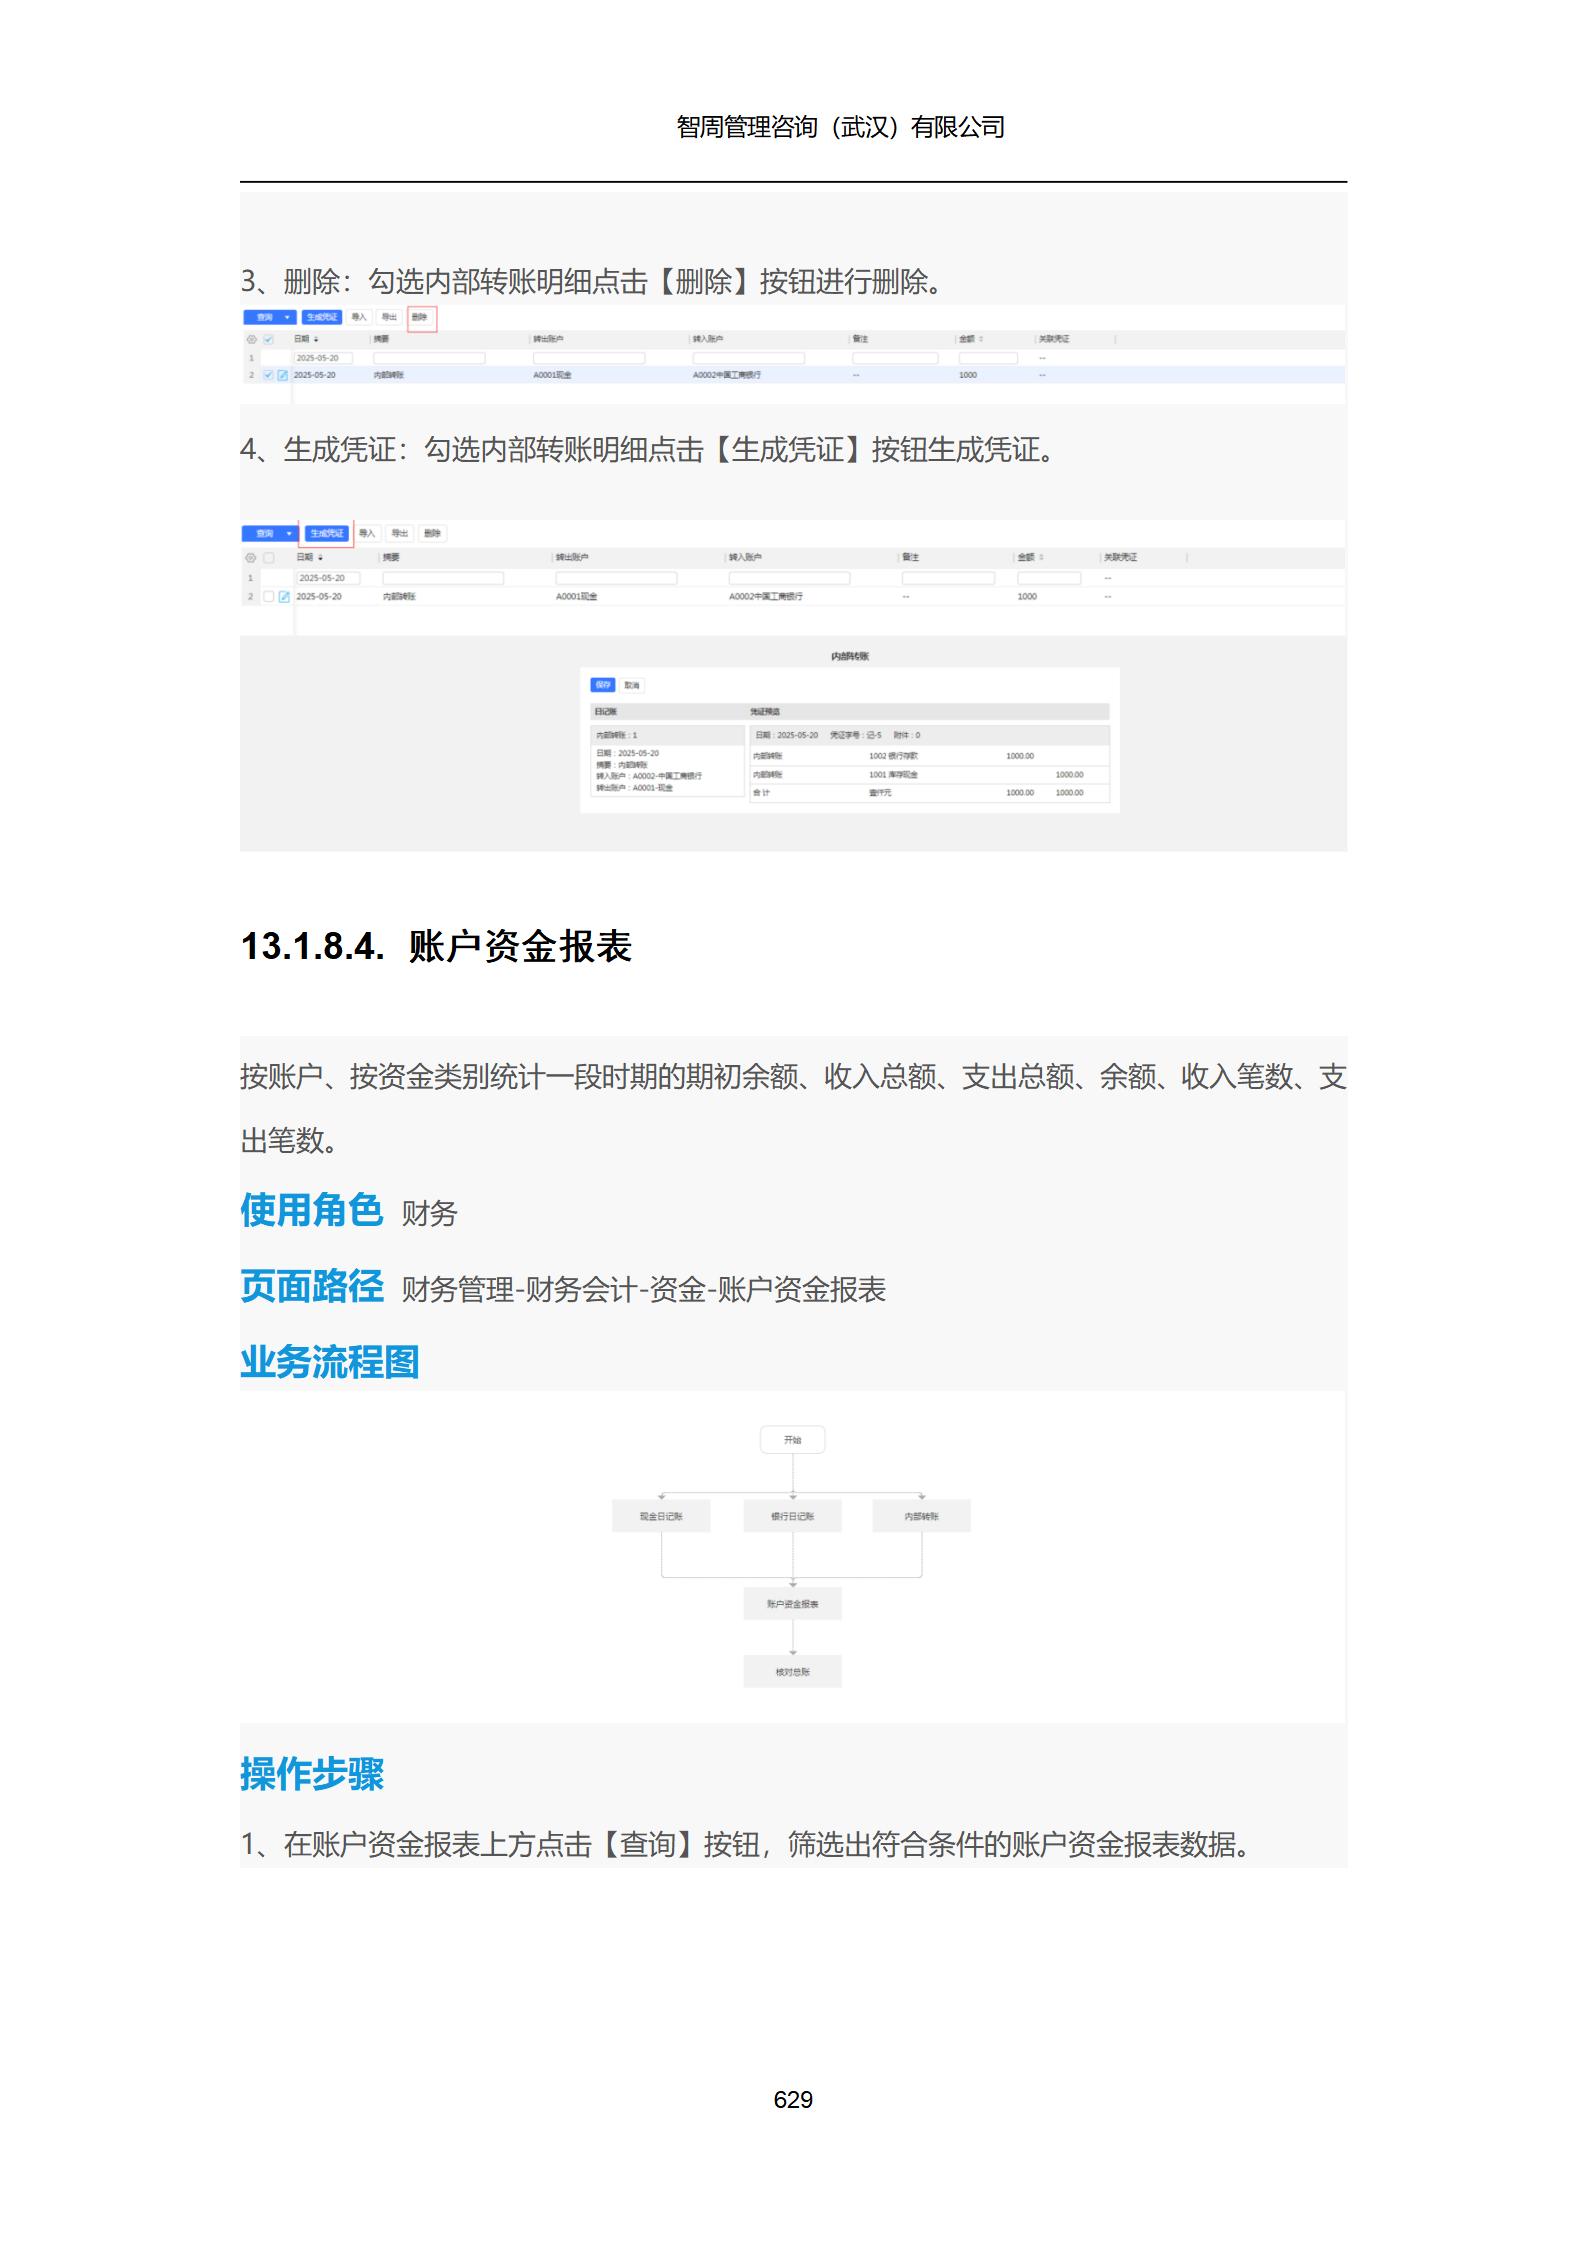Click the settings gear icon in the 生成凭证 step table
1587x2245 pixels.
tap(250, 558)
